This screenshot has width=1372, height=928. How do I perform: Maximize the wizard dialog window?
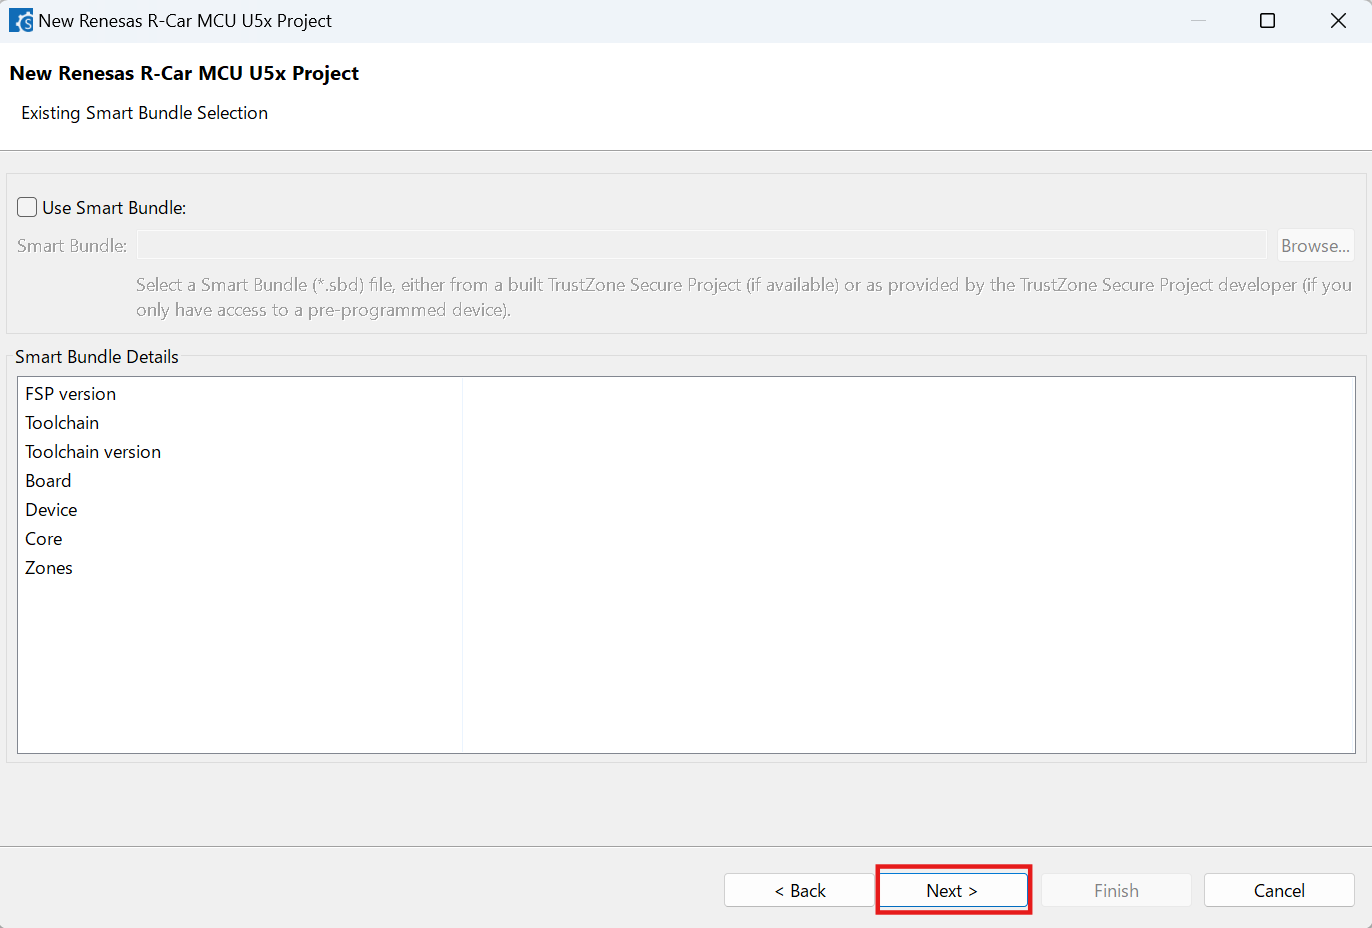pos(1267,21)
